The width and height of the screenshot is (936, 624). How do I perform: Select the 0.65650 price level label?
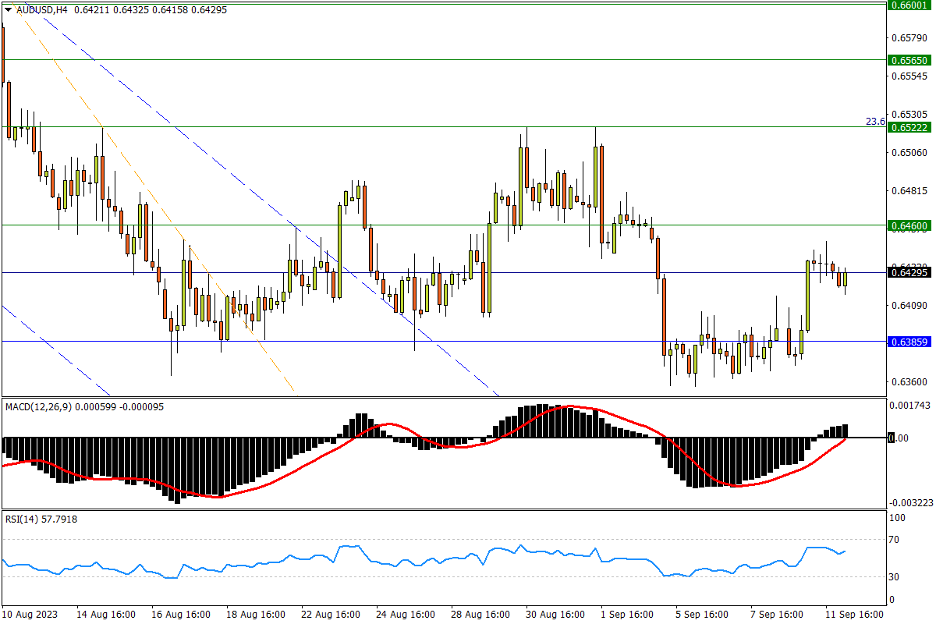pyautogui.click(x=909, y=60)
